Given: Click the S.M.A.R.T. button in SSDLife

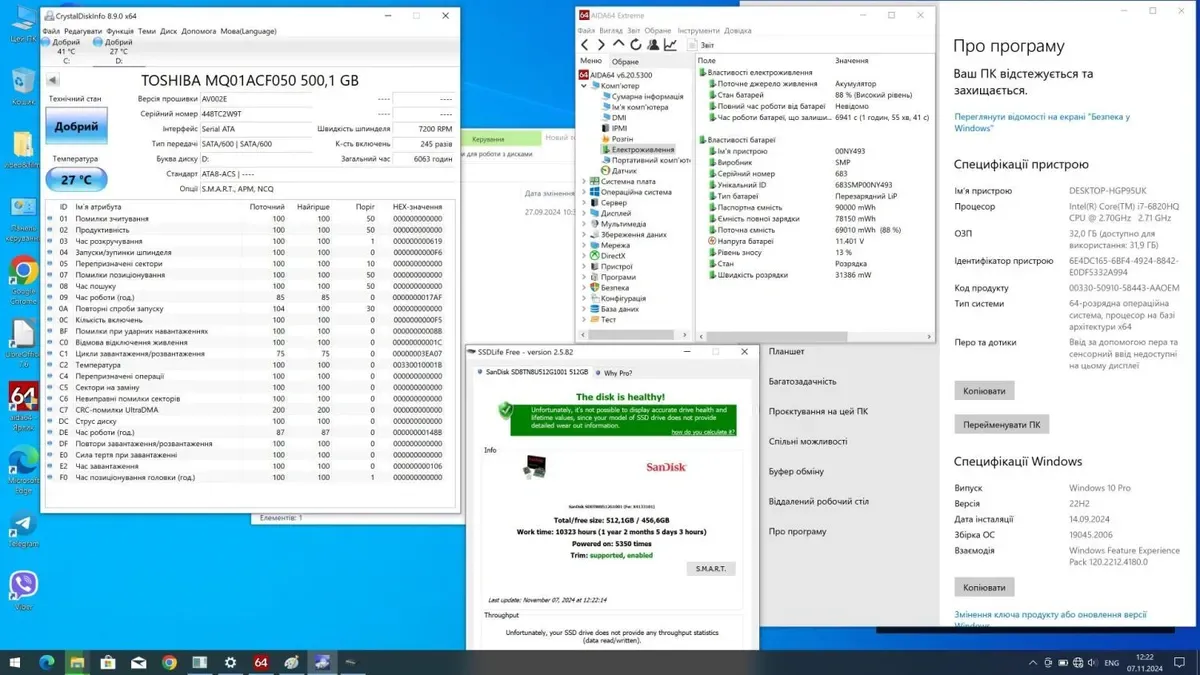Looking at the screenshot, I should pos(710,569).
